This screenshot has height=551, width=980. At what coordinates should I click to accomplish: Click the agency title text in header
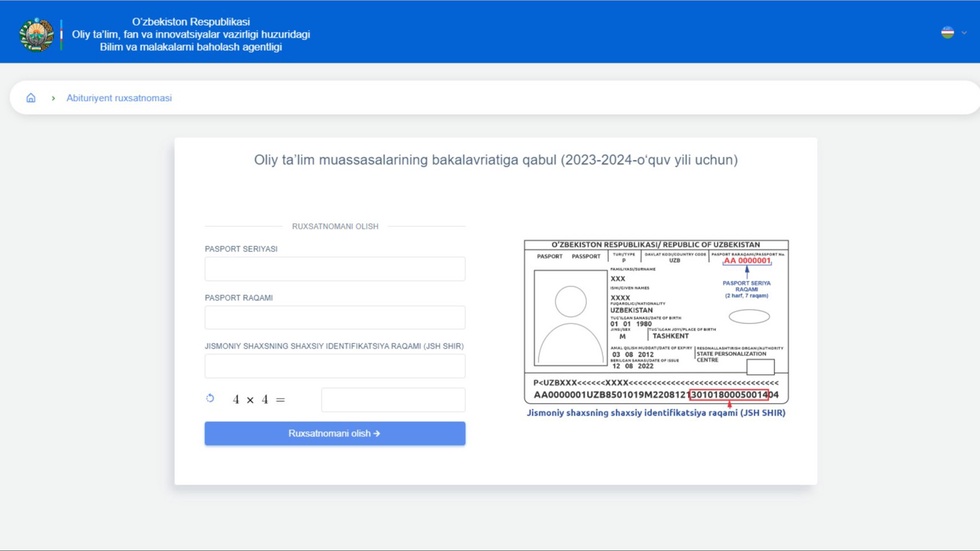(x=190, y=34)
